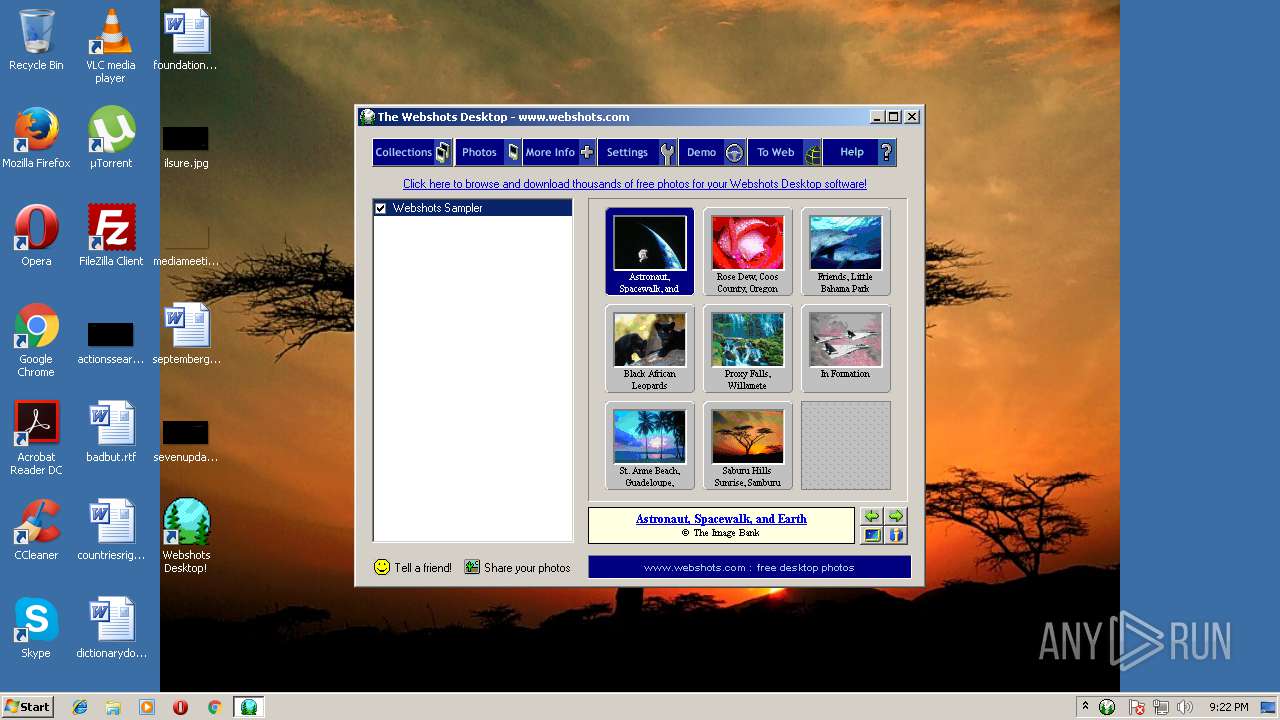Select the Proxy Falls, Willamette thumbnail
This screenshot has height=720, width=1280.
(747, 348)
